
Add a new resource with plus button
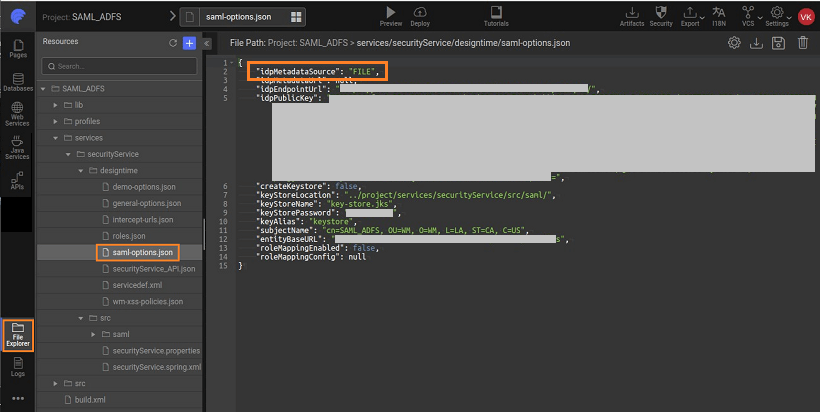tap(189, 42)
